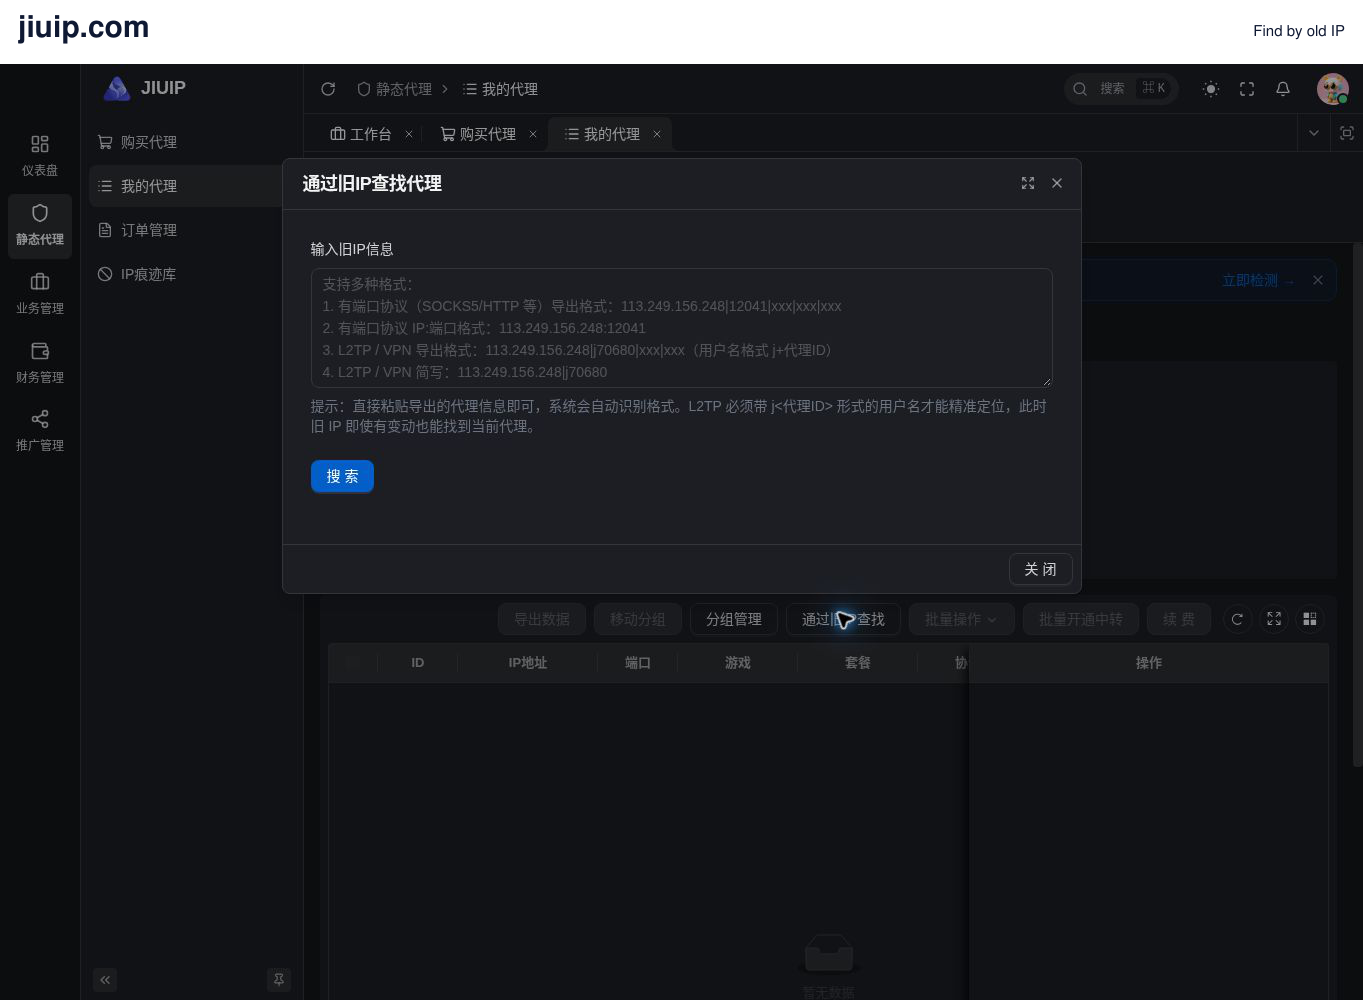The width and height of the screenshot is (1363, 1000).
Task: Close the 购买代理 tab
Action: point(533,134)
